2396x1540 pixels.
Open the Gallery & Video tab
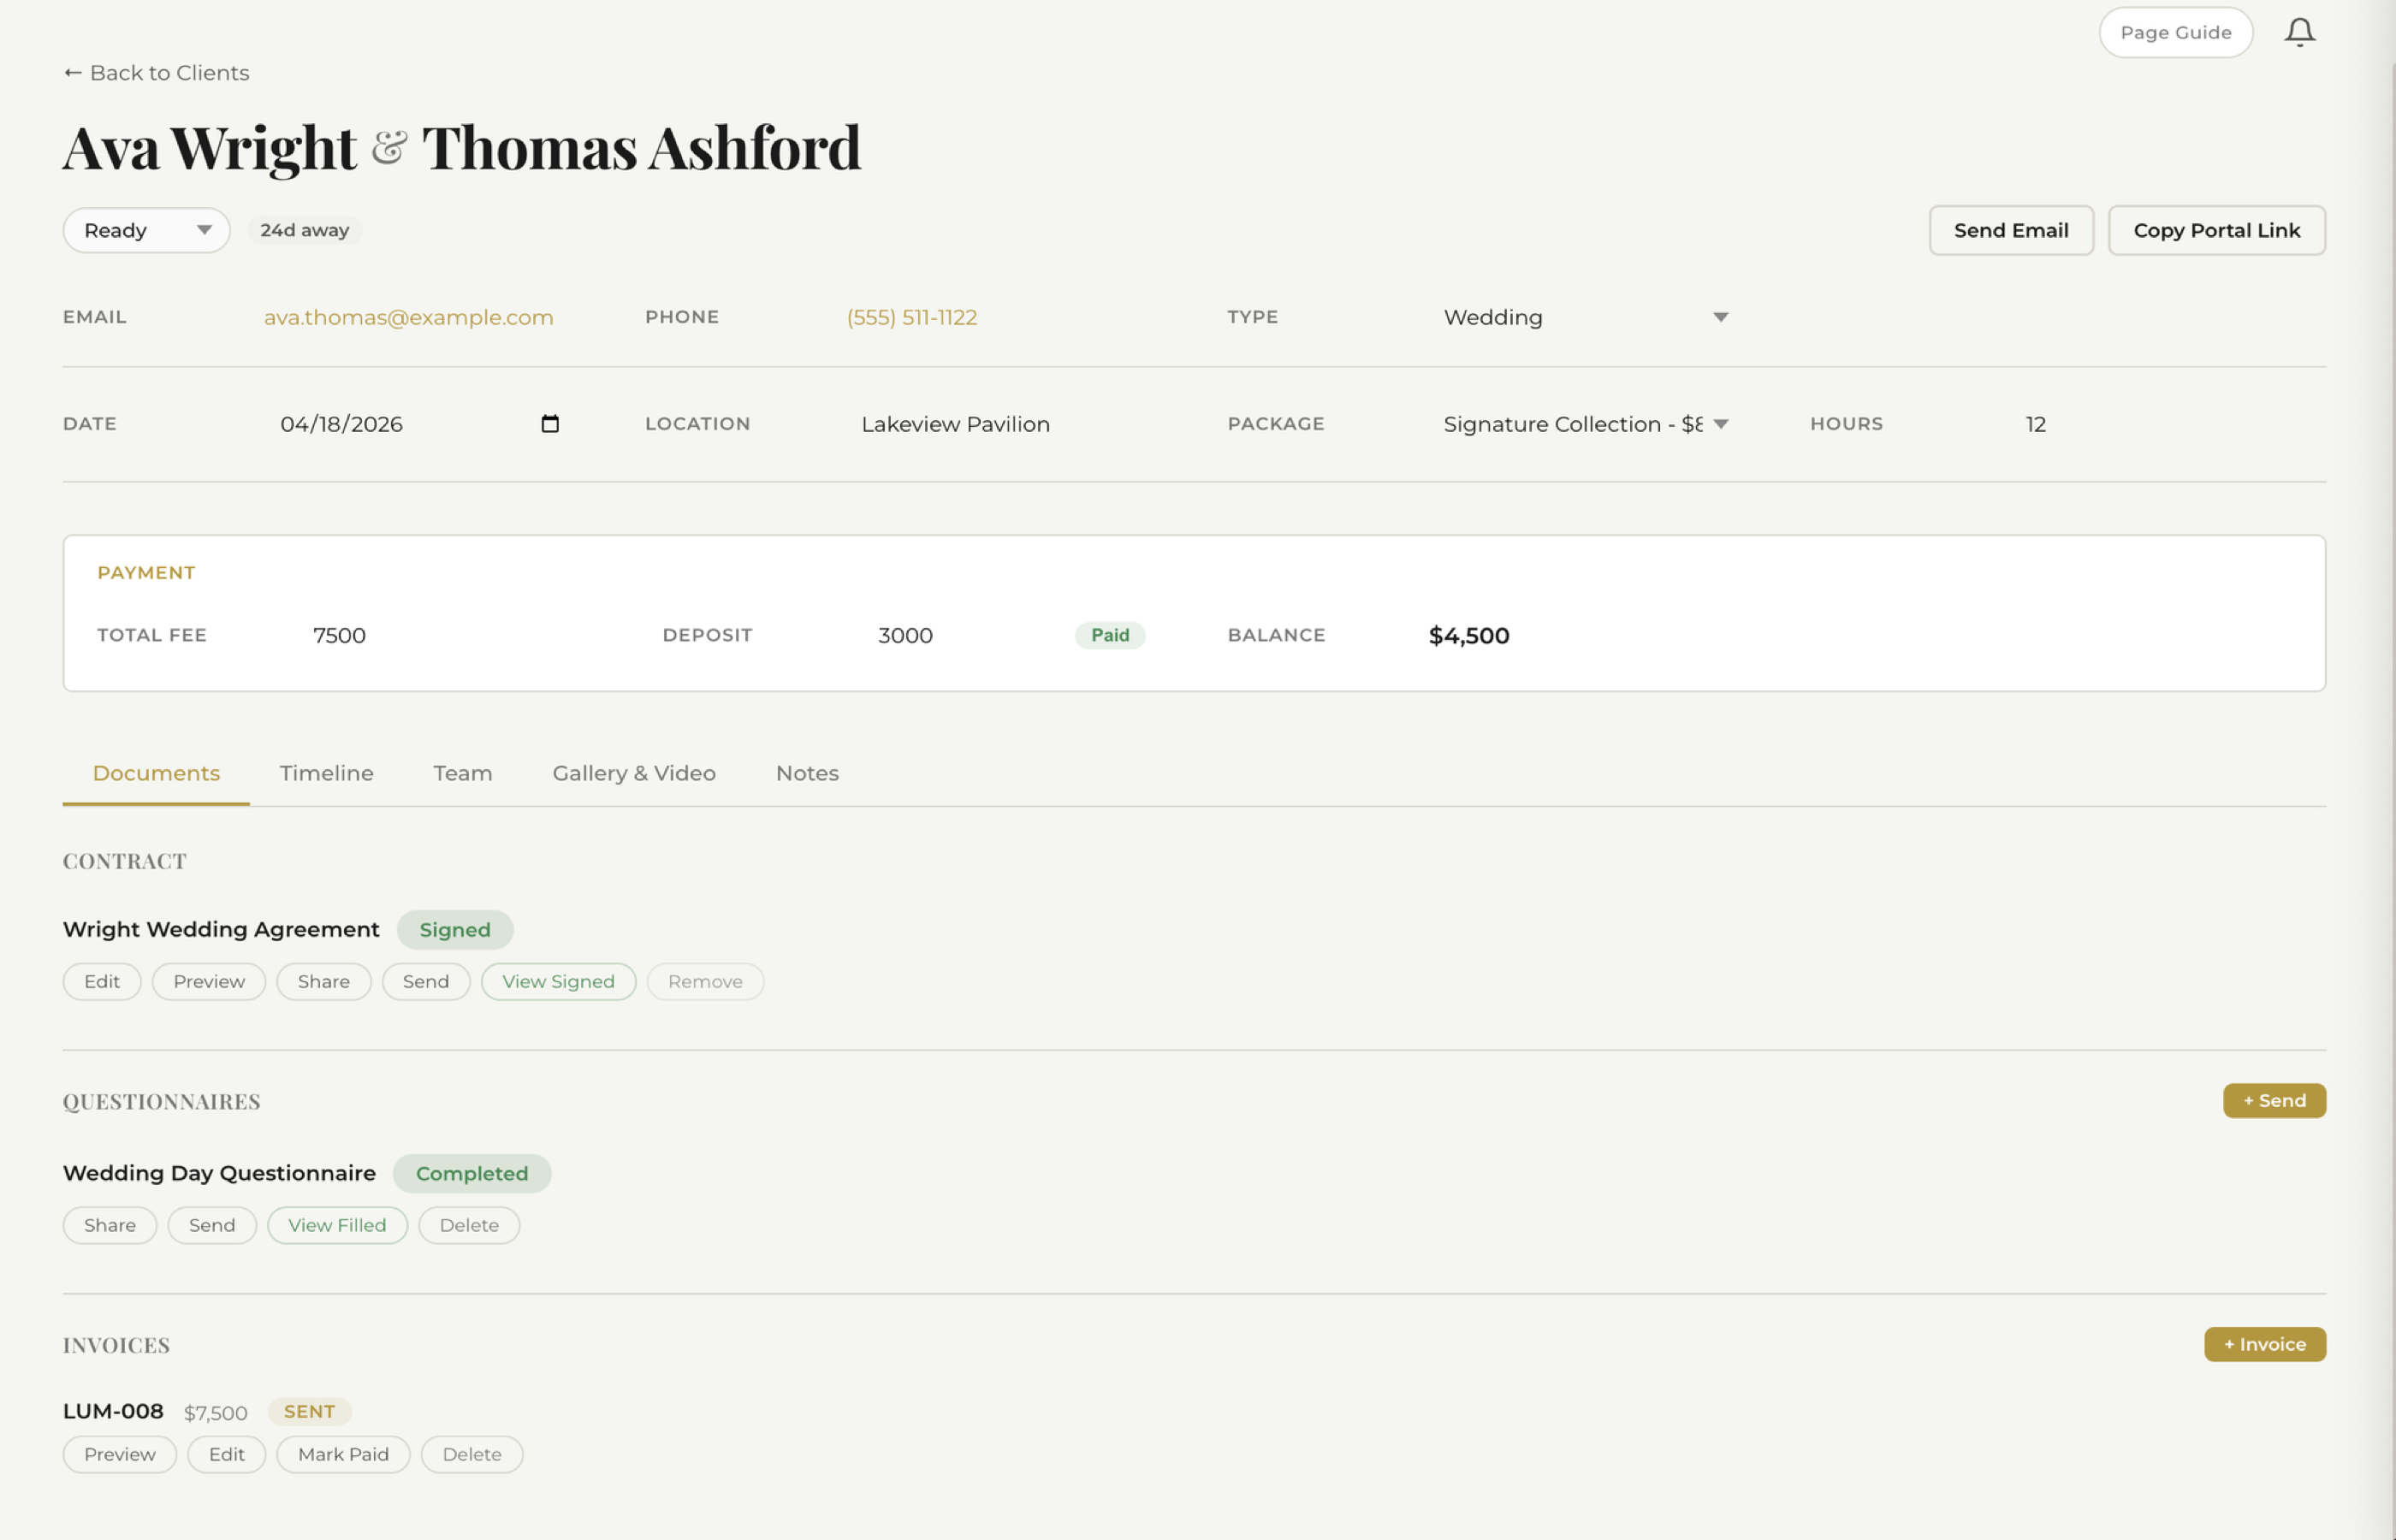pyautogui.click(x=634, y=773)
